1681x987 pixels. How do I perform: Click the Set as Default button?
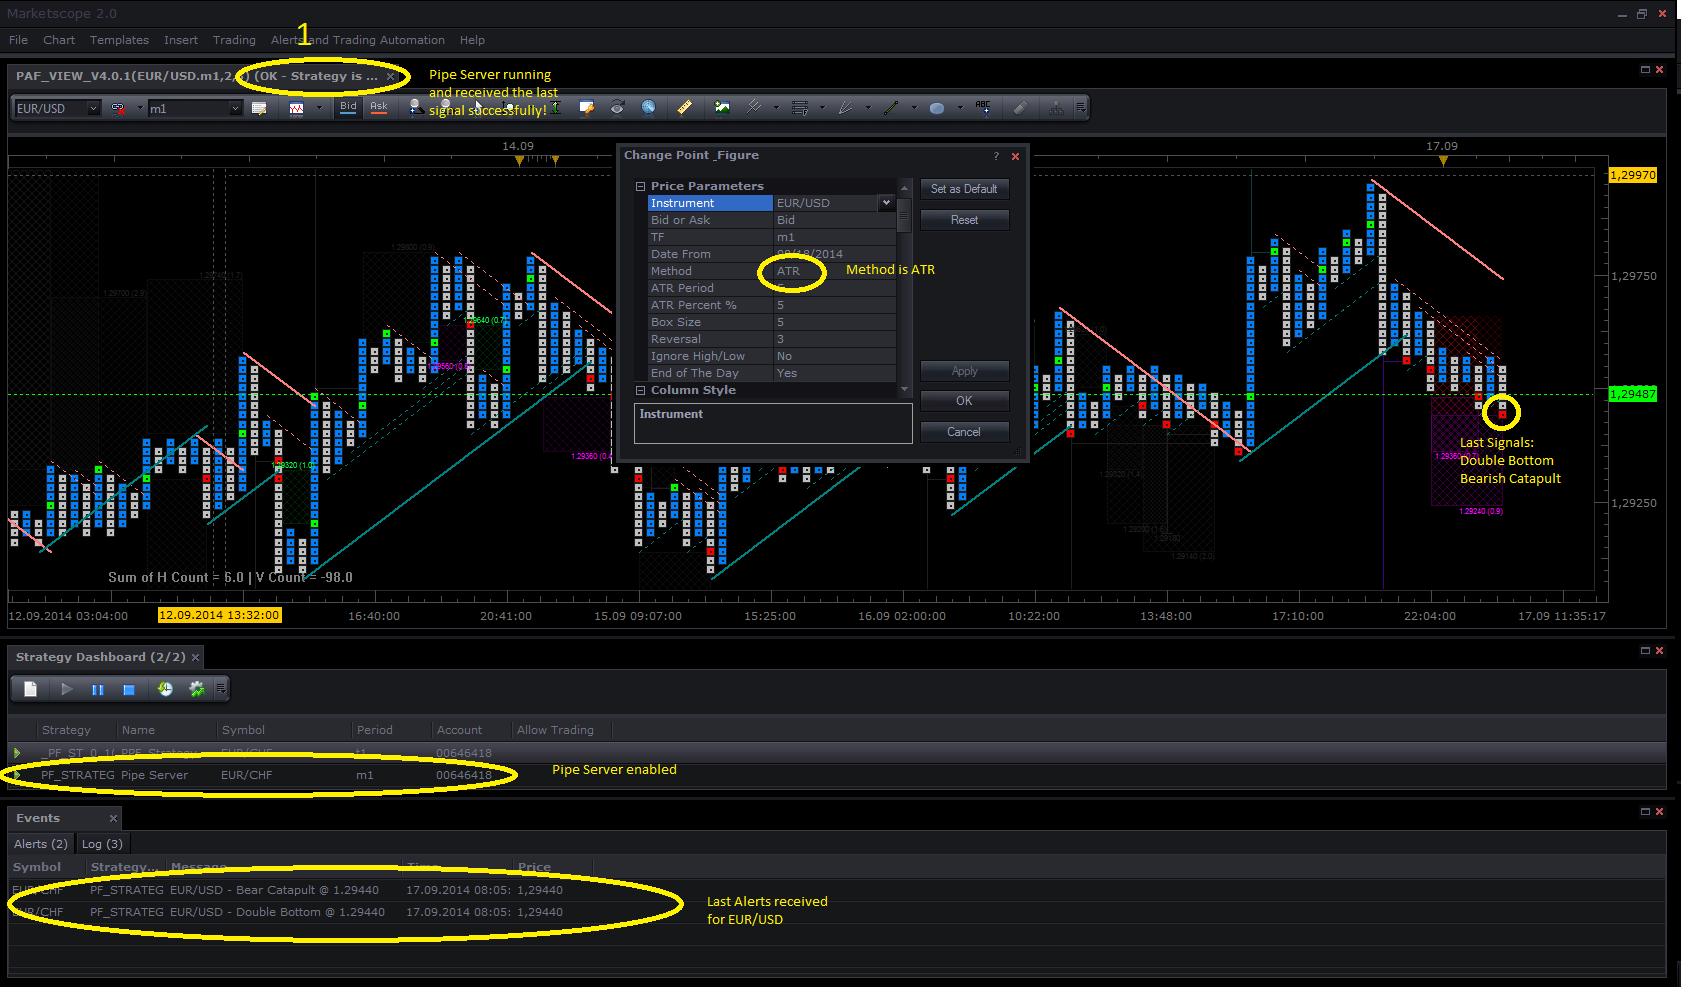click(964, 189)
